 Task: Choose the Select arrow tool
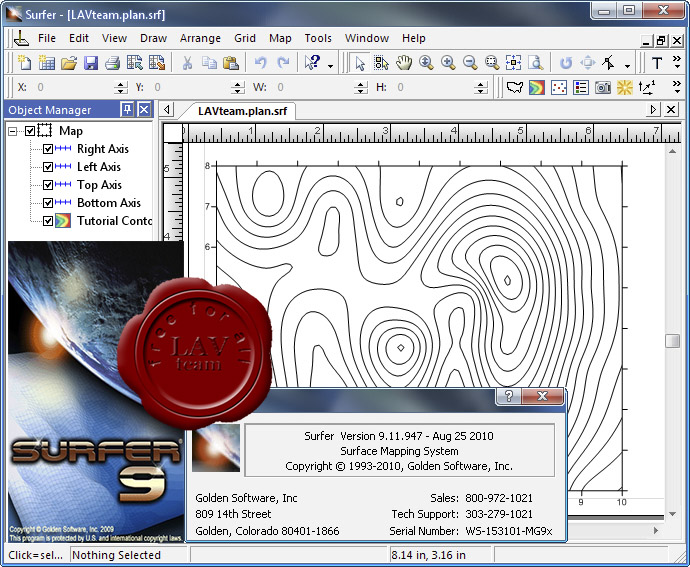coord(360,63)
